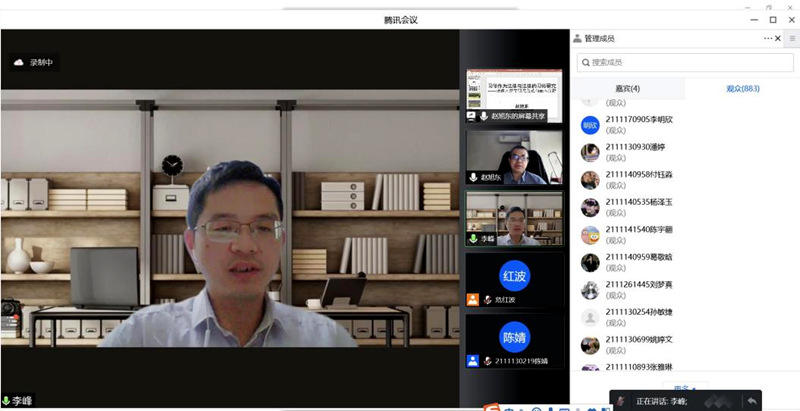Switch to the 观众(883) tab
The width and height of the screenshot is (800, 411).
click(x=742, y=88)
